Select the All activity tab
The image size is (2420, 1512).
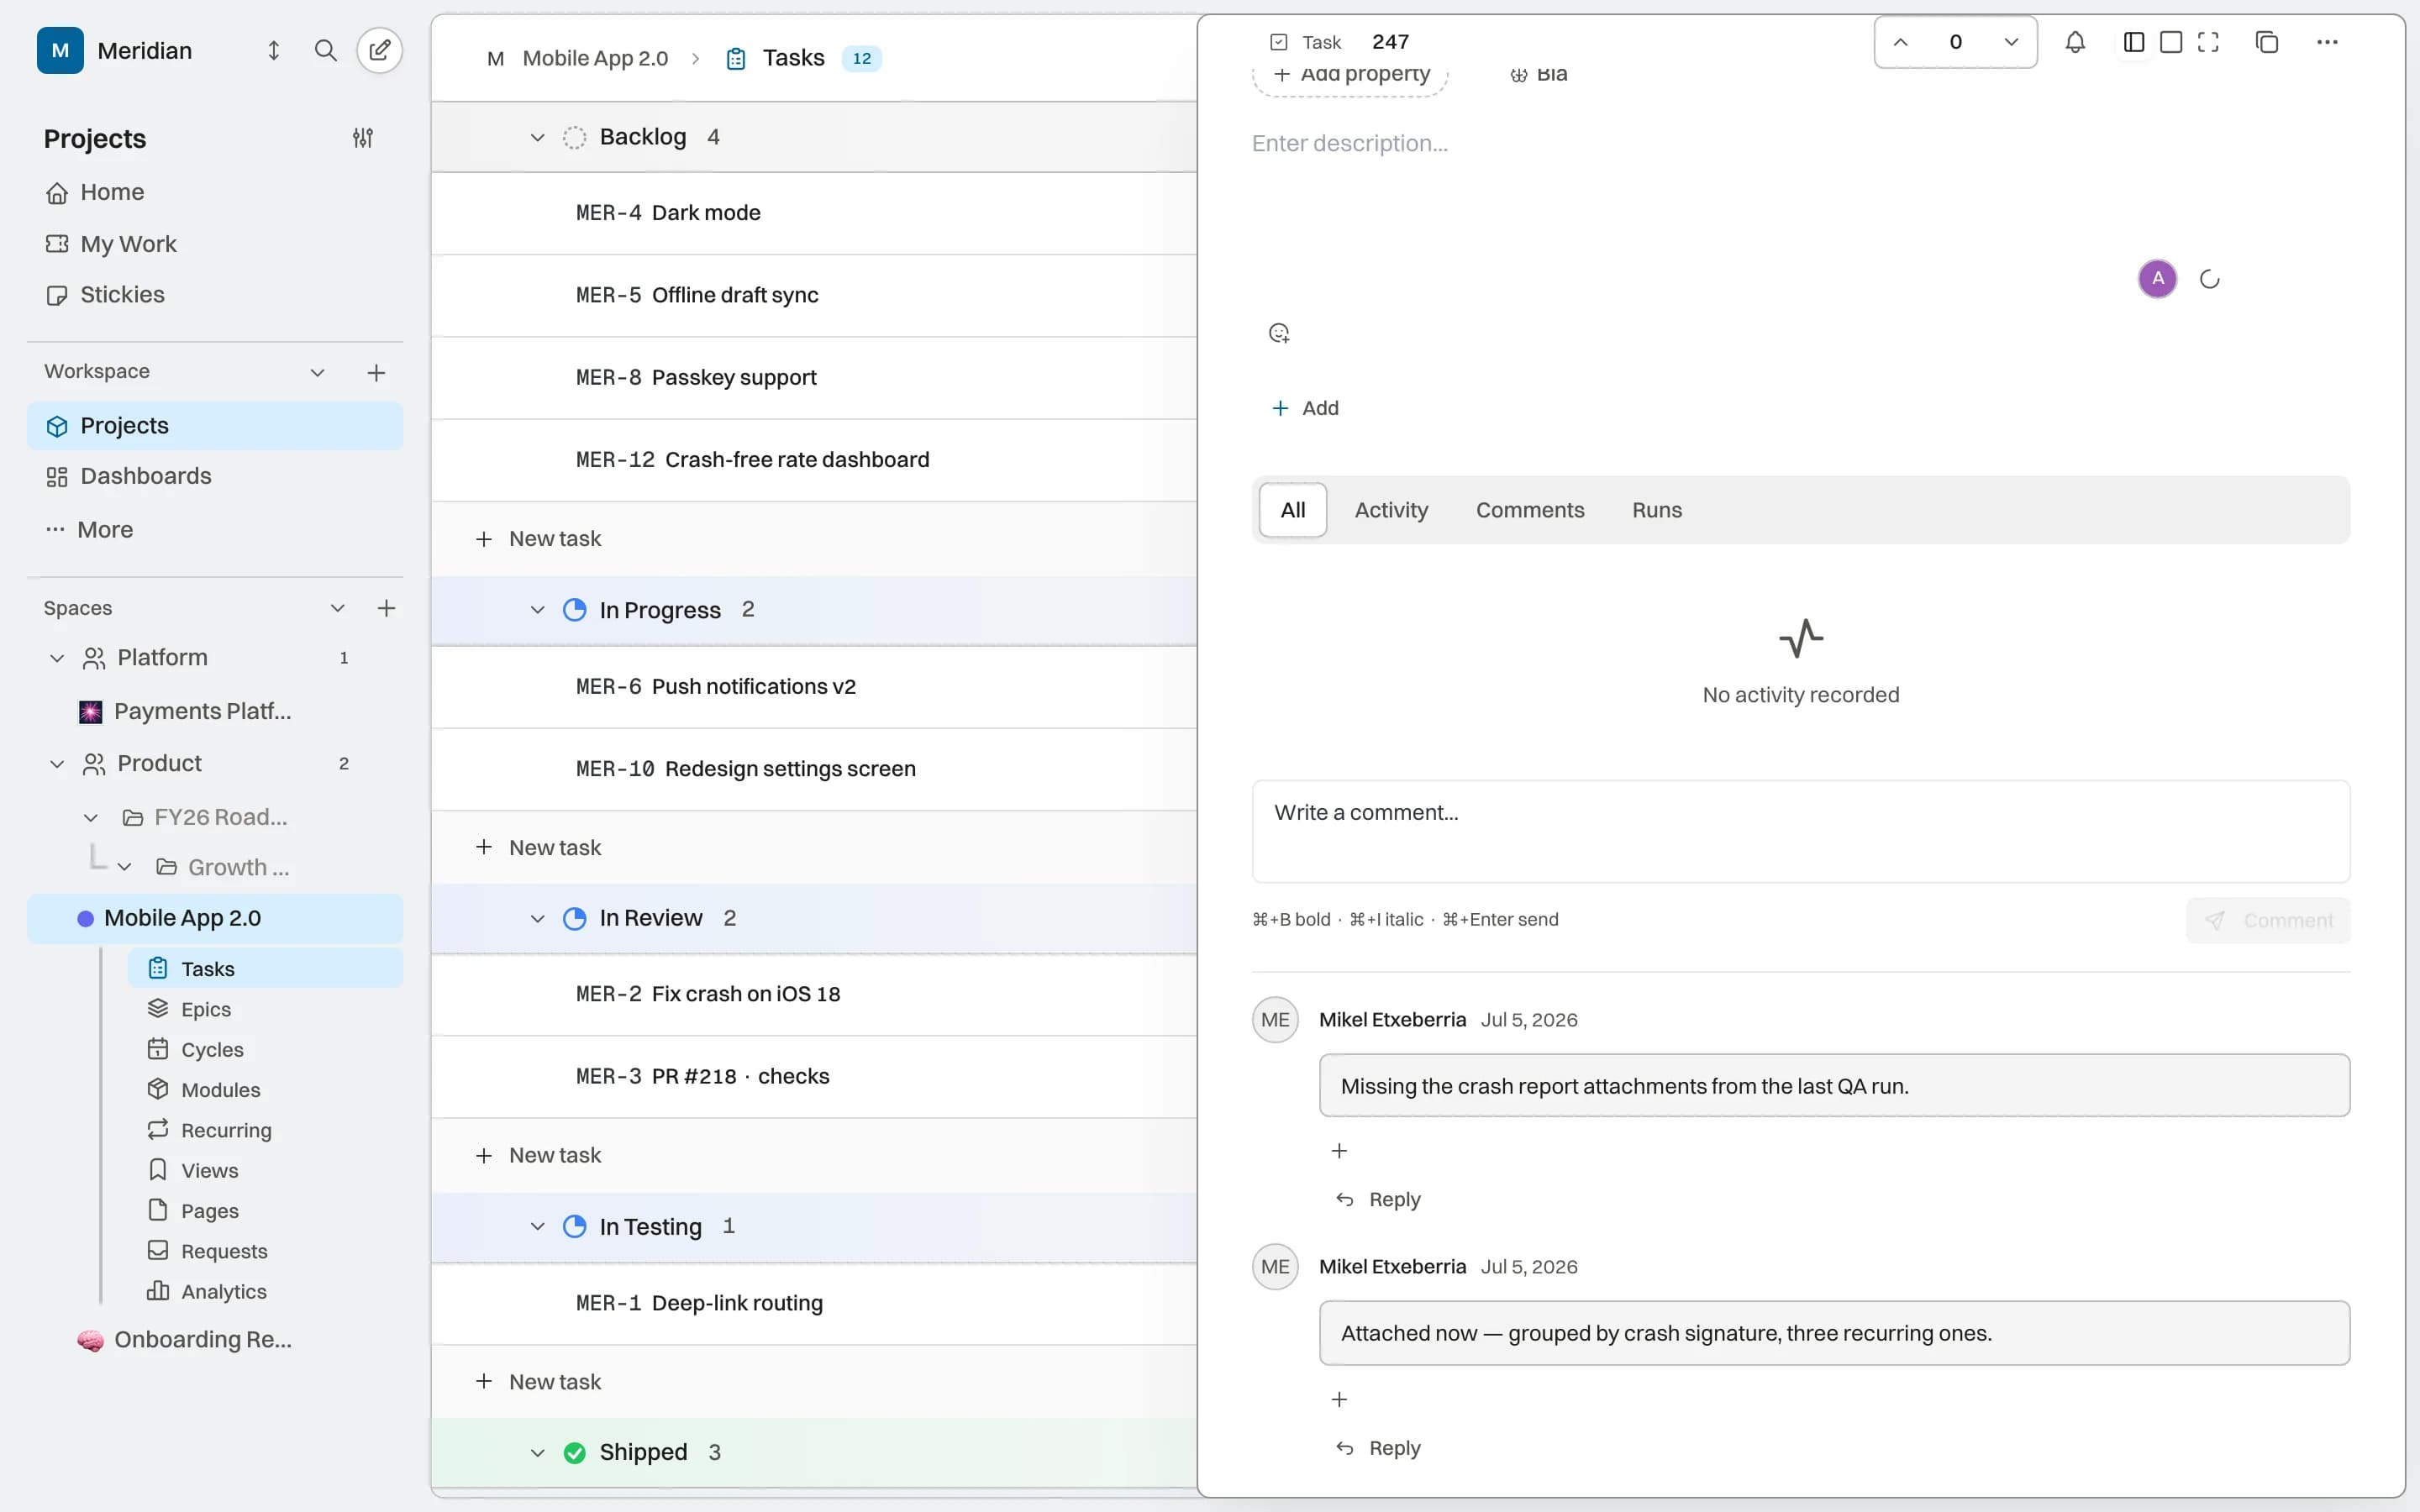1293,510
